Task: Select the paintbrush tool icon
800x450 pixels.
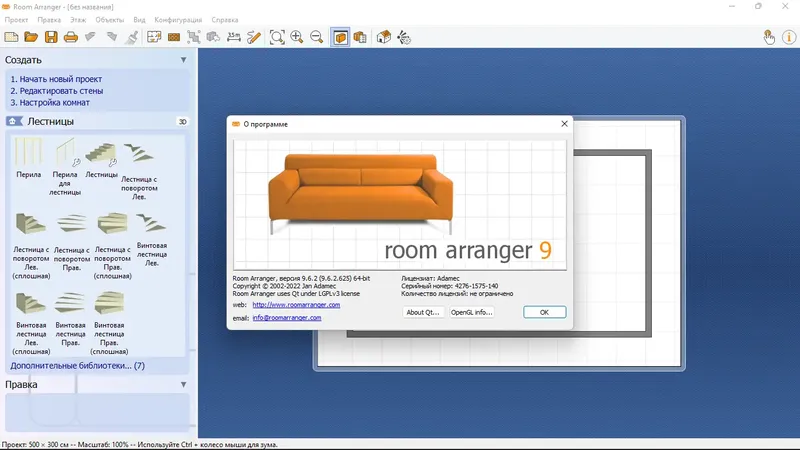Action: (x=132, y=37)
